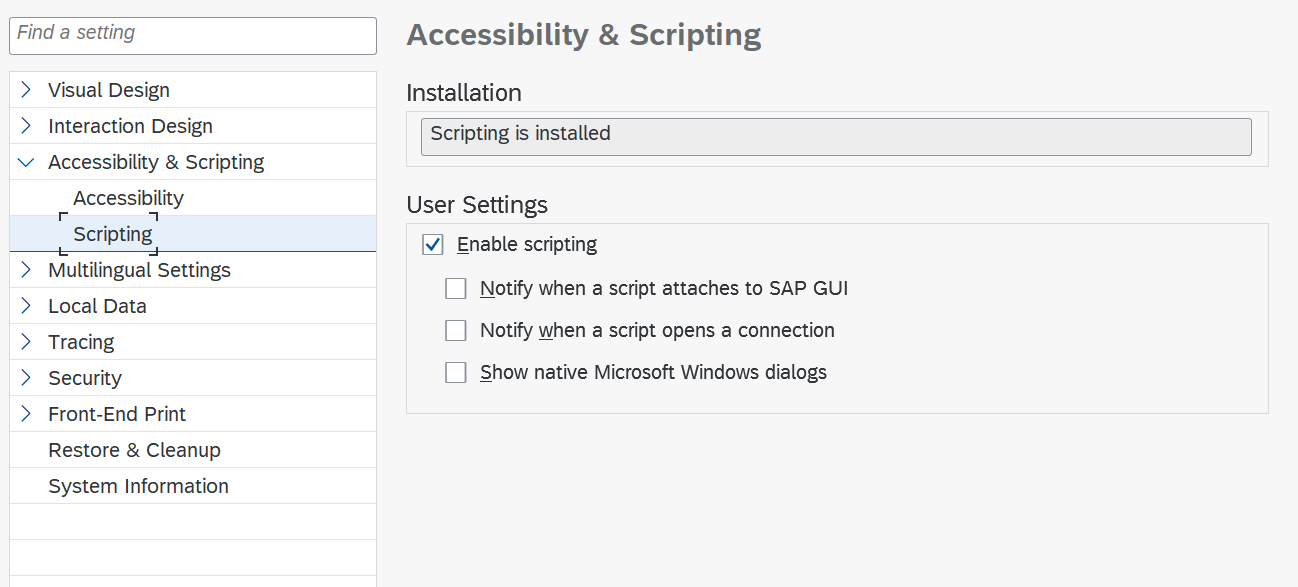Expand the Front-End Print section
This screenshot has height=587, width=1298.
pyautogui.click(x=25, y=413)
